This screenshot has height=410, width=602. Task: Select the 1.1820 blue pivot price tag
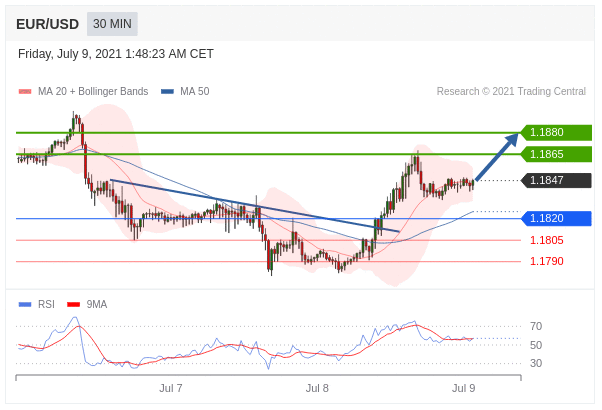coord(556,218)
